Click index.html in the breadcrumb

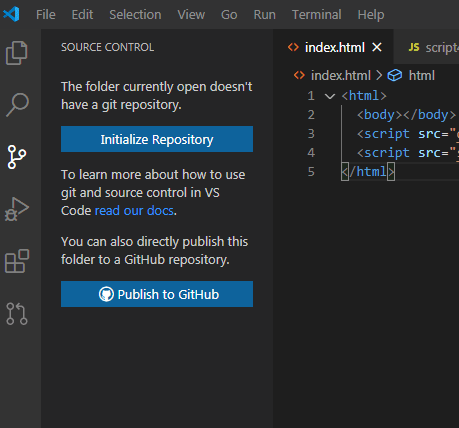(340, 76)
